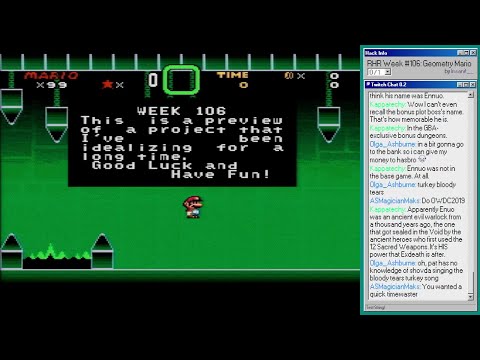Click 'Good Luck and' line in message box
The image size is (480, 360).
[x=165, y=165]
